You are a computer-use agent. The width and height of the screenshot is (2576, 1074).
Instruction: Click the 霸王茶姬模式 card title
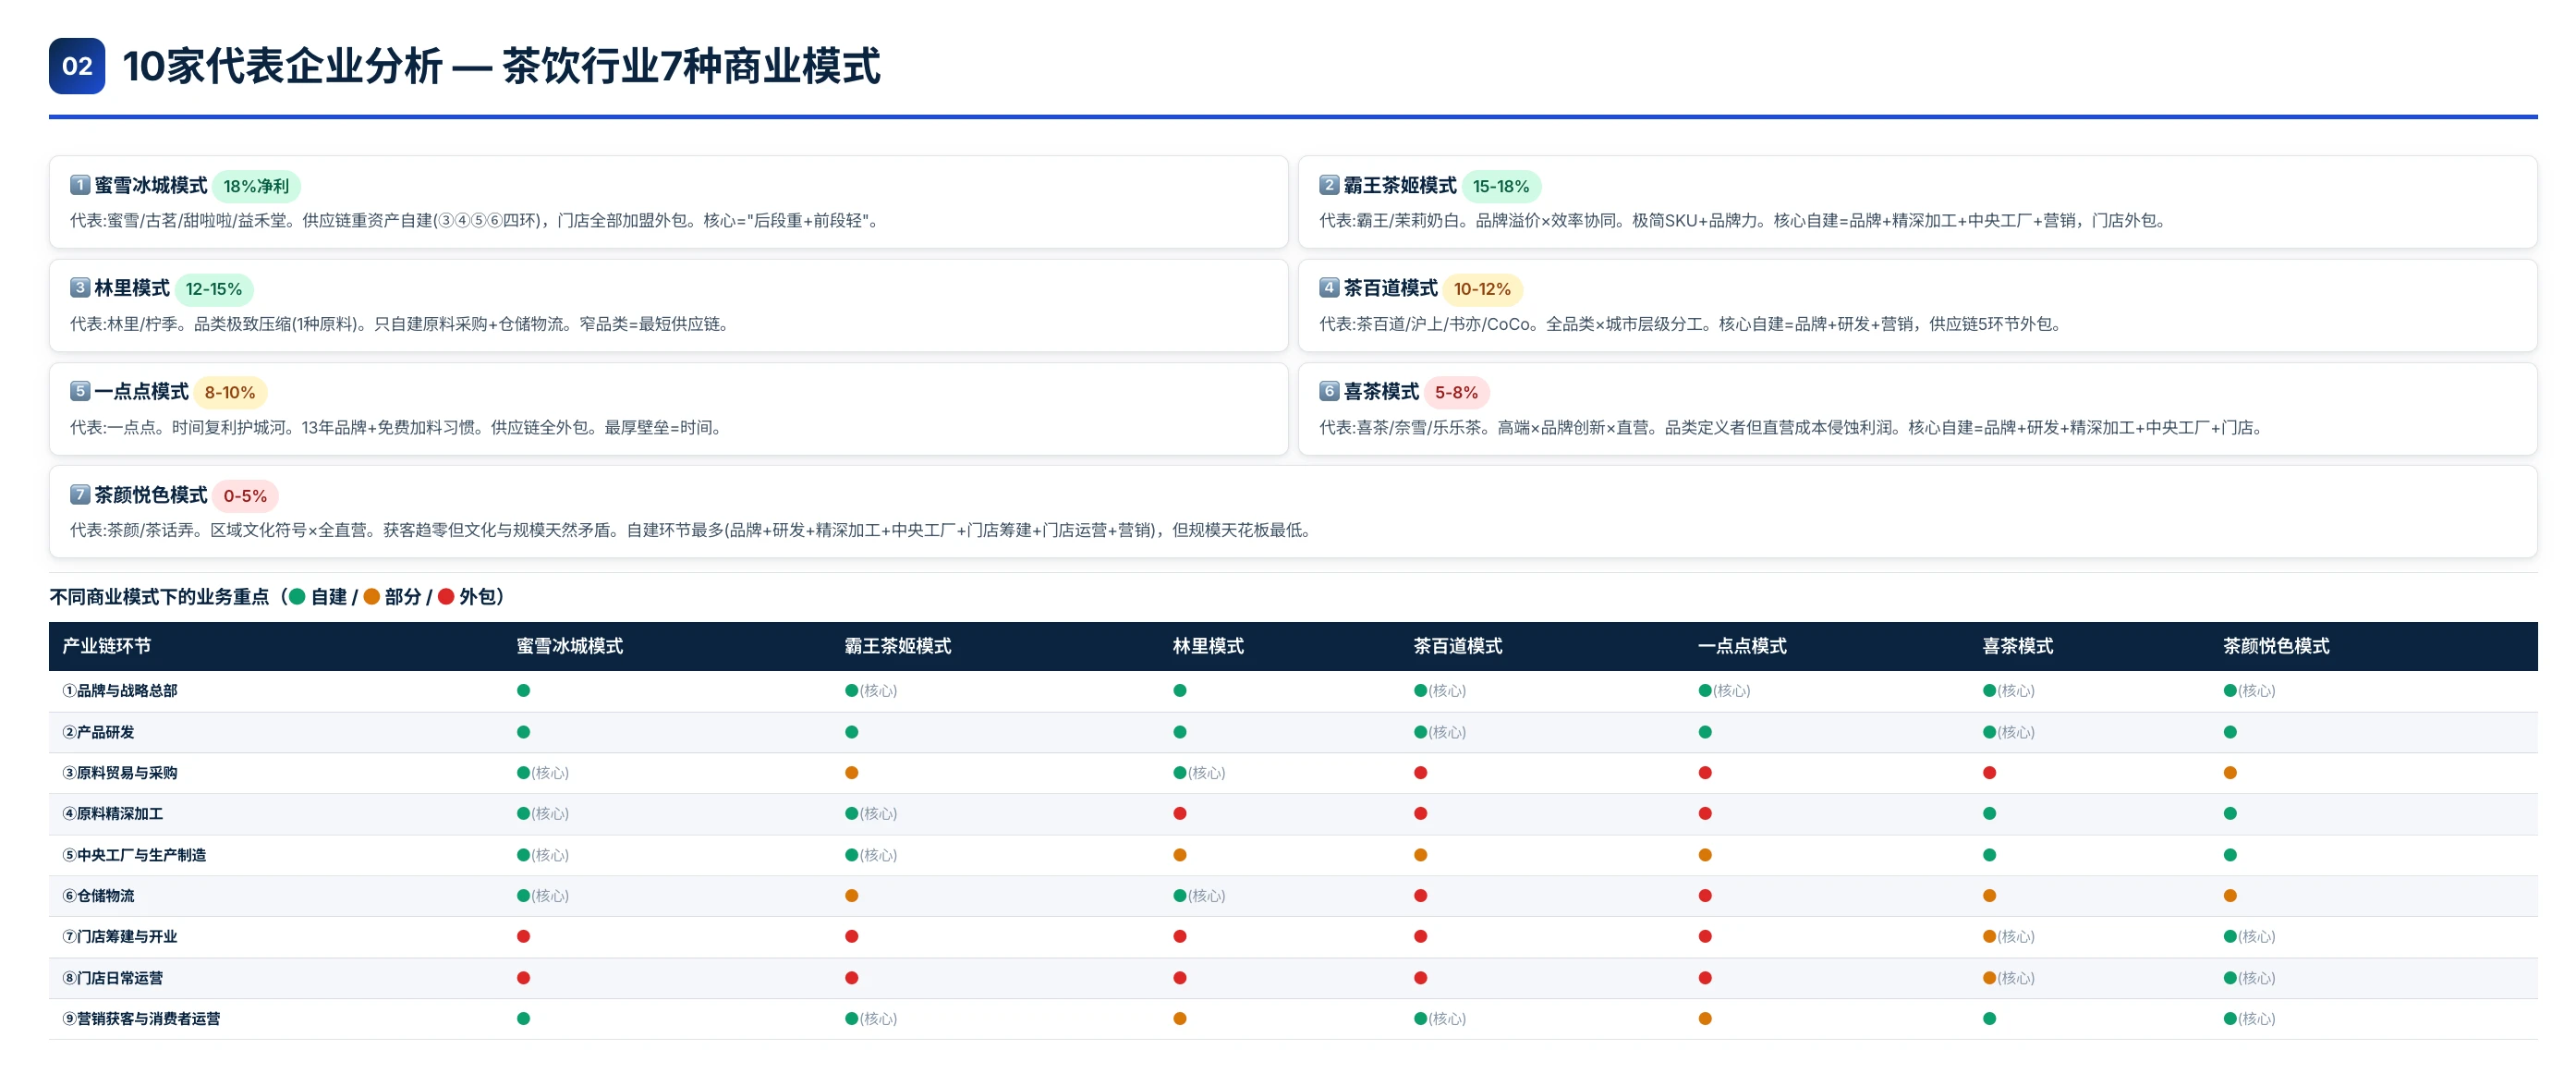click(1400, 185)
